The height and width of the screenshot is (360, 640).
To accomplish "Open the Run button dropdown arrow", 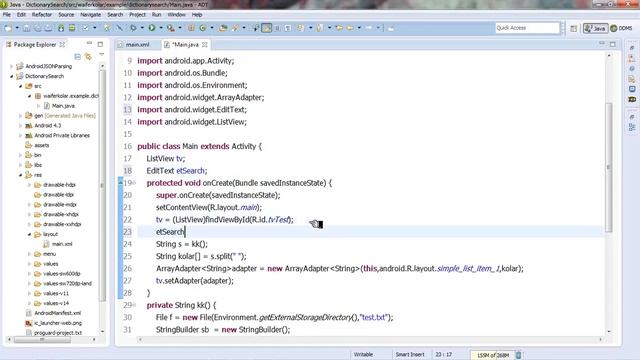I will coord(160,28).
